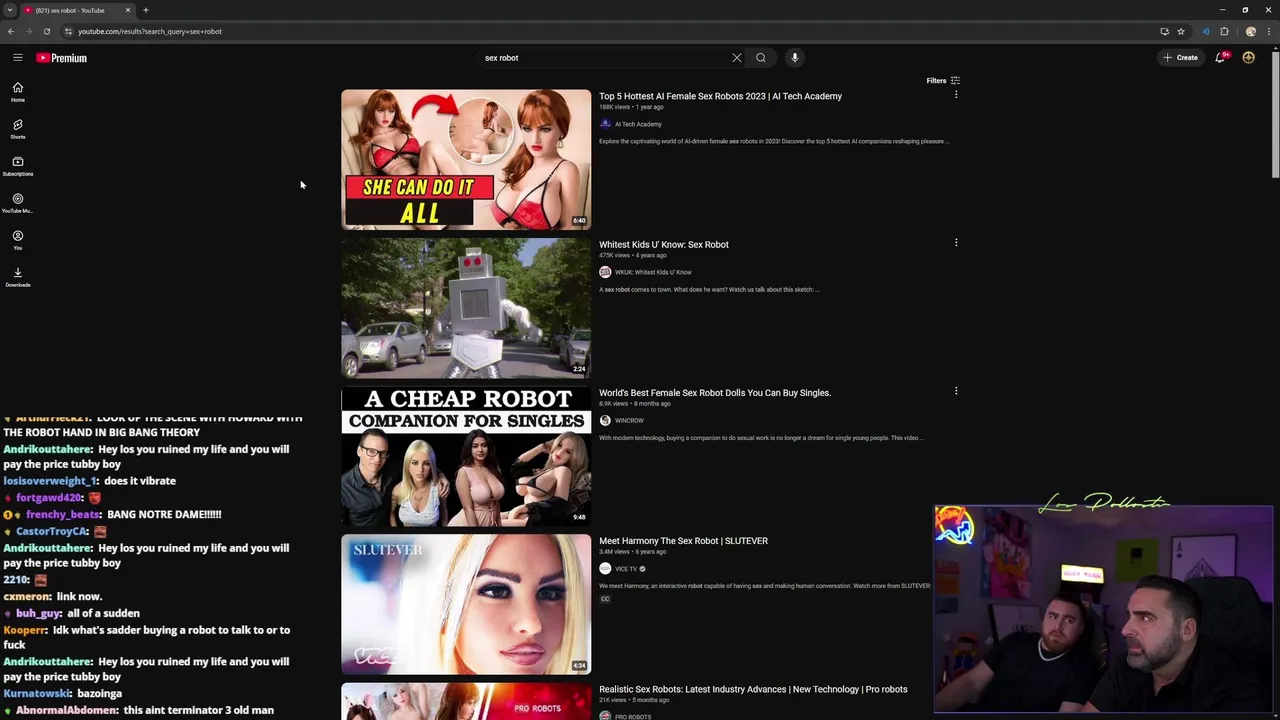Open the YouTube guide hamburger menu
This screenshot has width=1280, height=720.
click(x=18, y=58)
